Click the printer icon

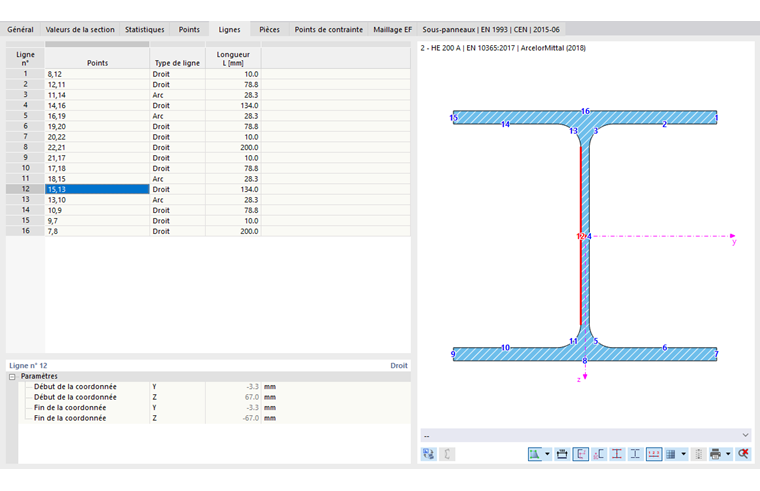[x=715, y=454]
